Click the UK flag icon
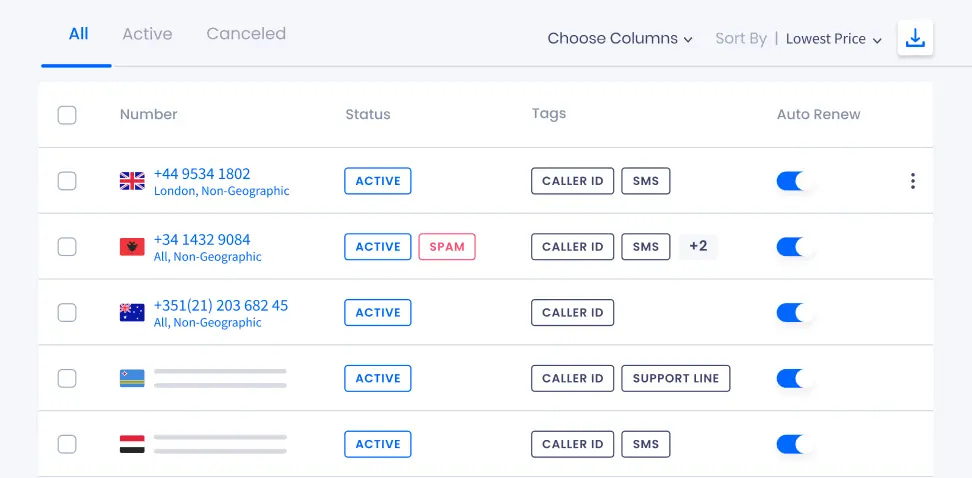 point(132,181)
